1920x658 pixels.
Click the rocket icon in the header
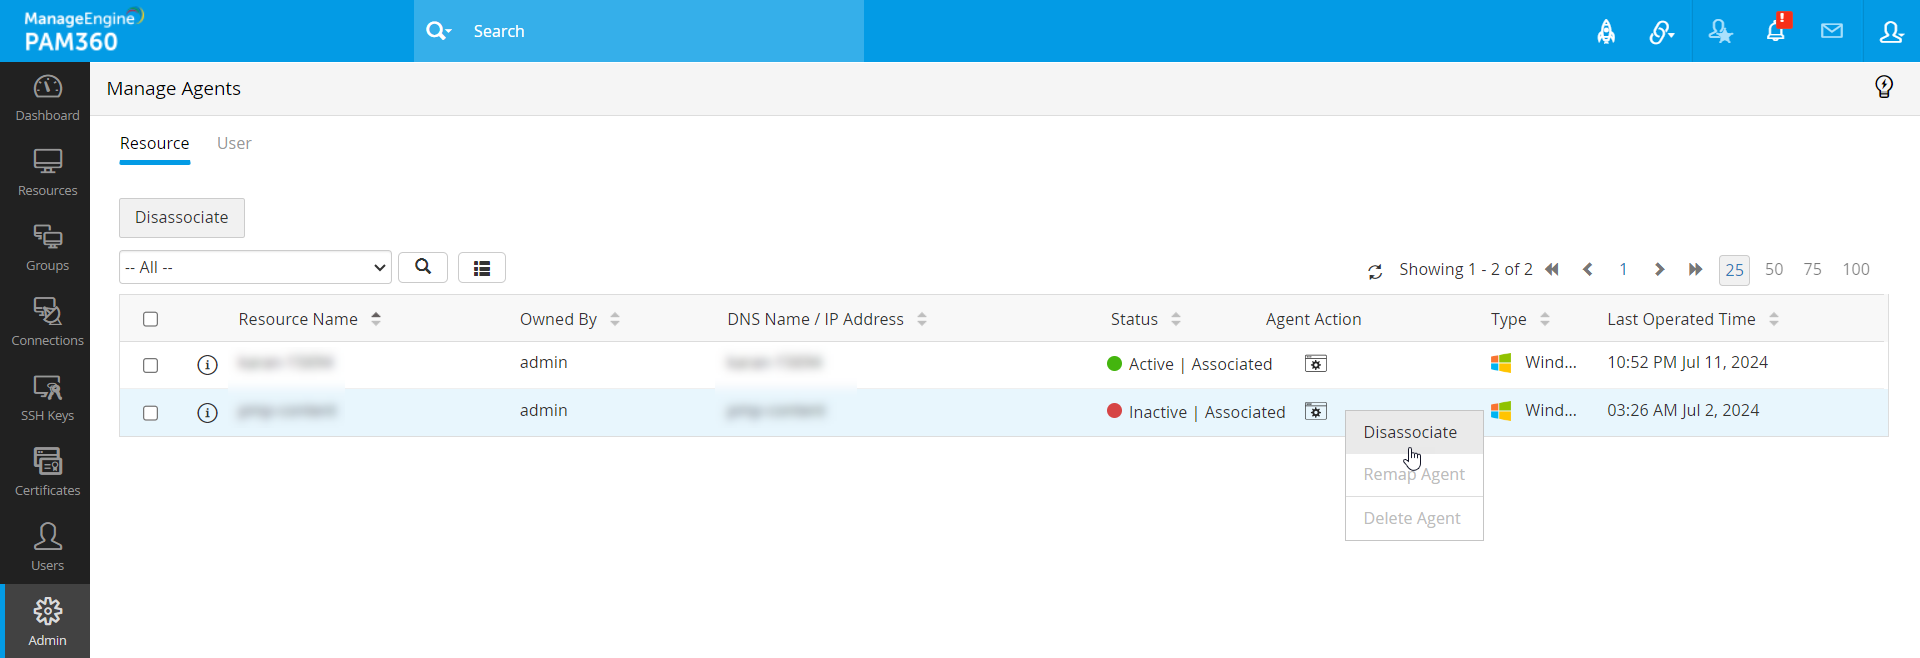pyautogui.click(x=1606, y=32)
